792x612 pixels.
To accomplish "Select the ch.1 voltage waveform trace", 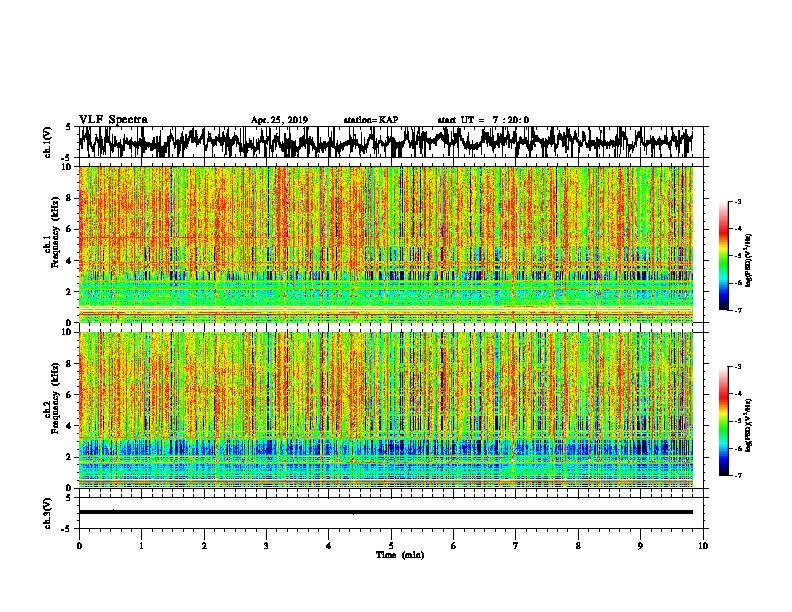I will click(386, 142).
